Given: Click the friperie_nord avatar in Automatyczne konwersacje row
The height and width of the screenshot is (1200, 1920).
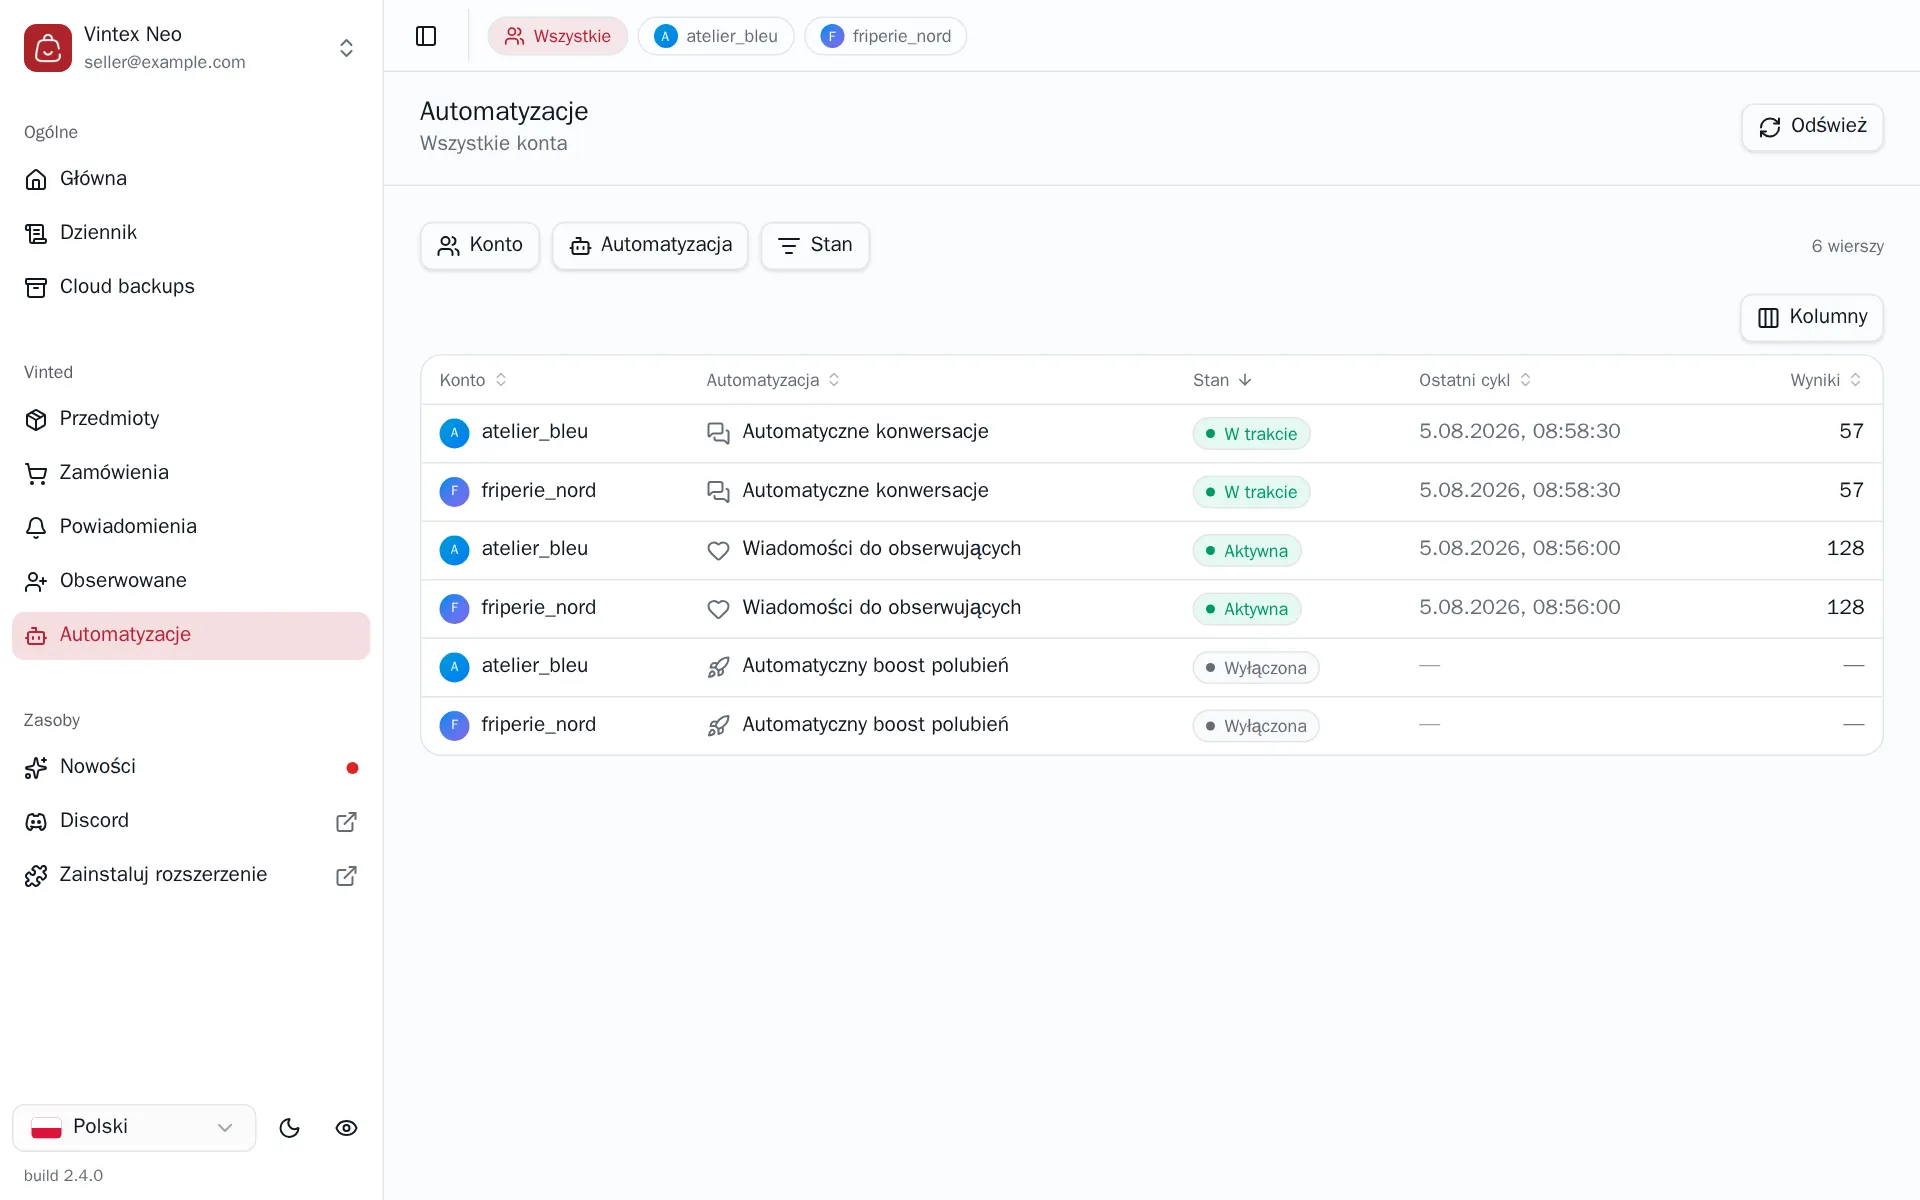Looking at the screenshot, I should [x=454, y=491].
